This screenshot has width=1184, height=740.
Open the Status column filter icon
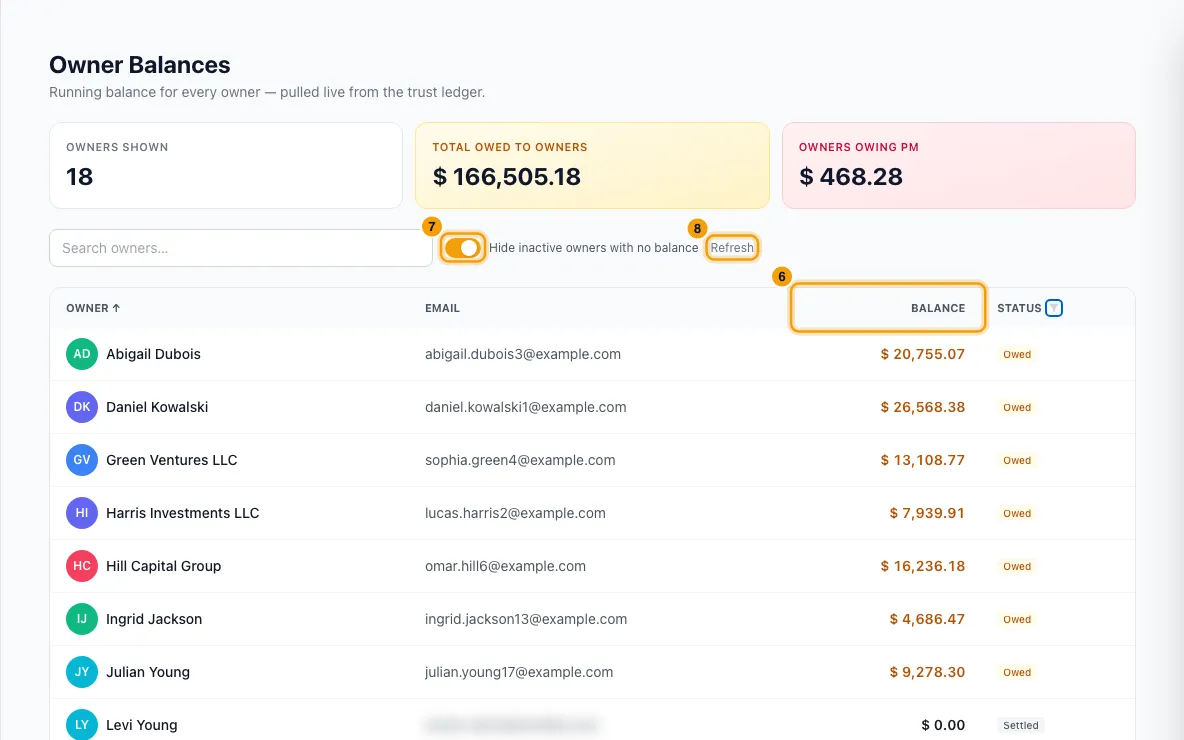point(1053,308)
